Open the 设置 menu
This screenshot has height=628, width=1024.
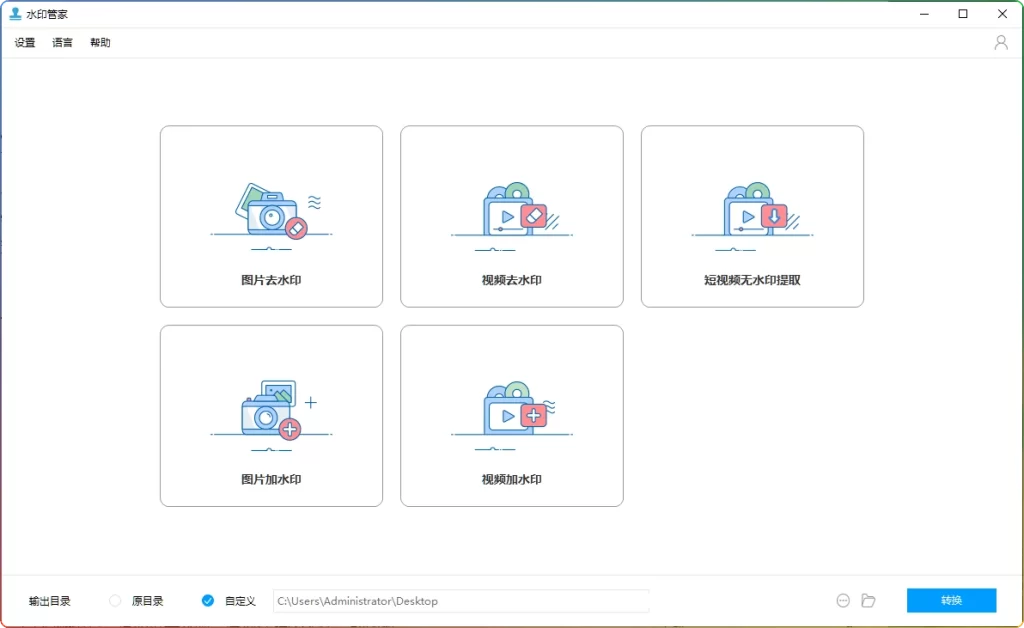[x=23, y=42]
